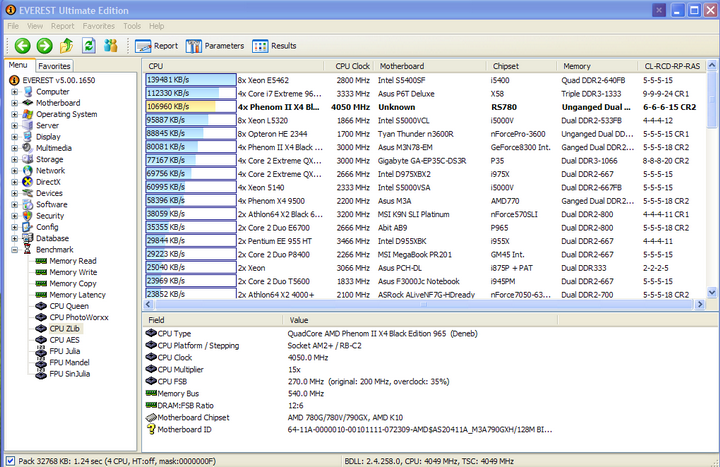Open the Favorites menu
Screen dimensions: 720x467
(x=99, y=26)
